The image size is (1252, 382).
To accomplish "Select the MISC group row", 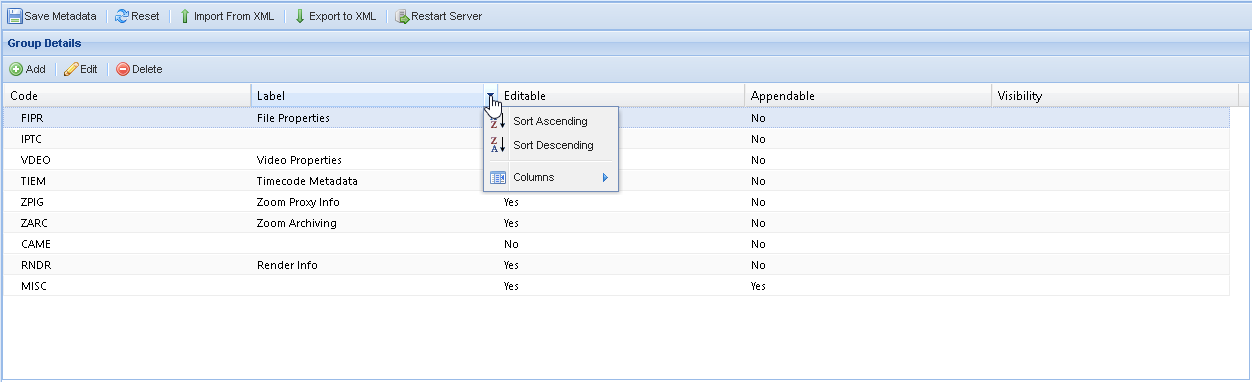I will click(x=616, y=286).
